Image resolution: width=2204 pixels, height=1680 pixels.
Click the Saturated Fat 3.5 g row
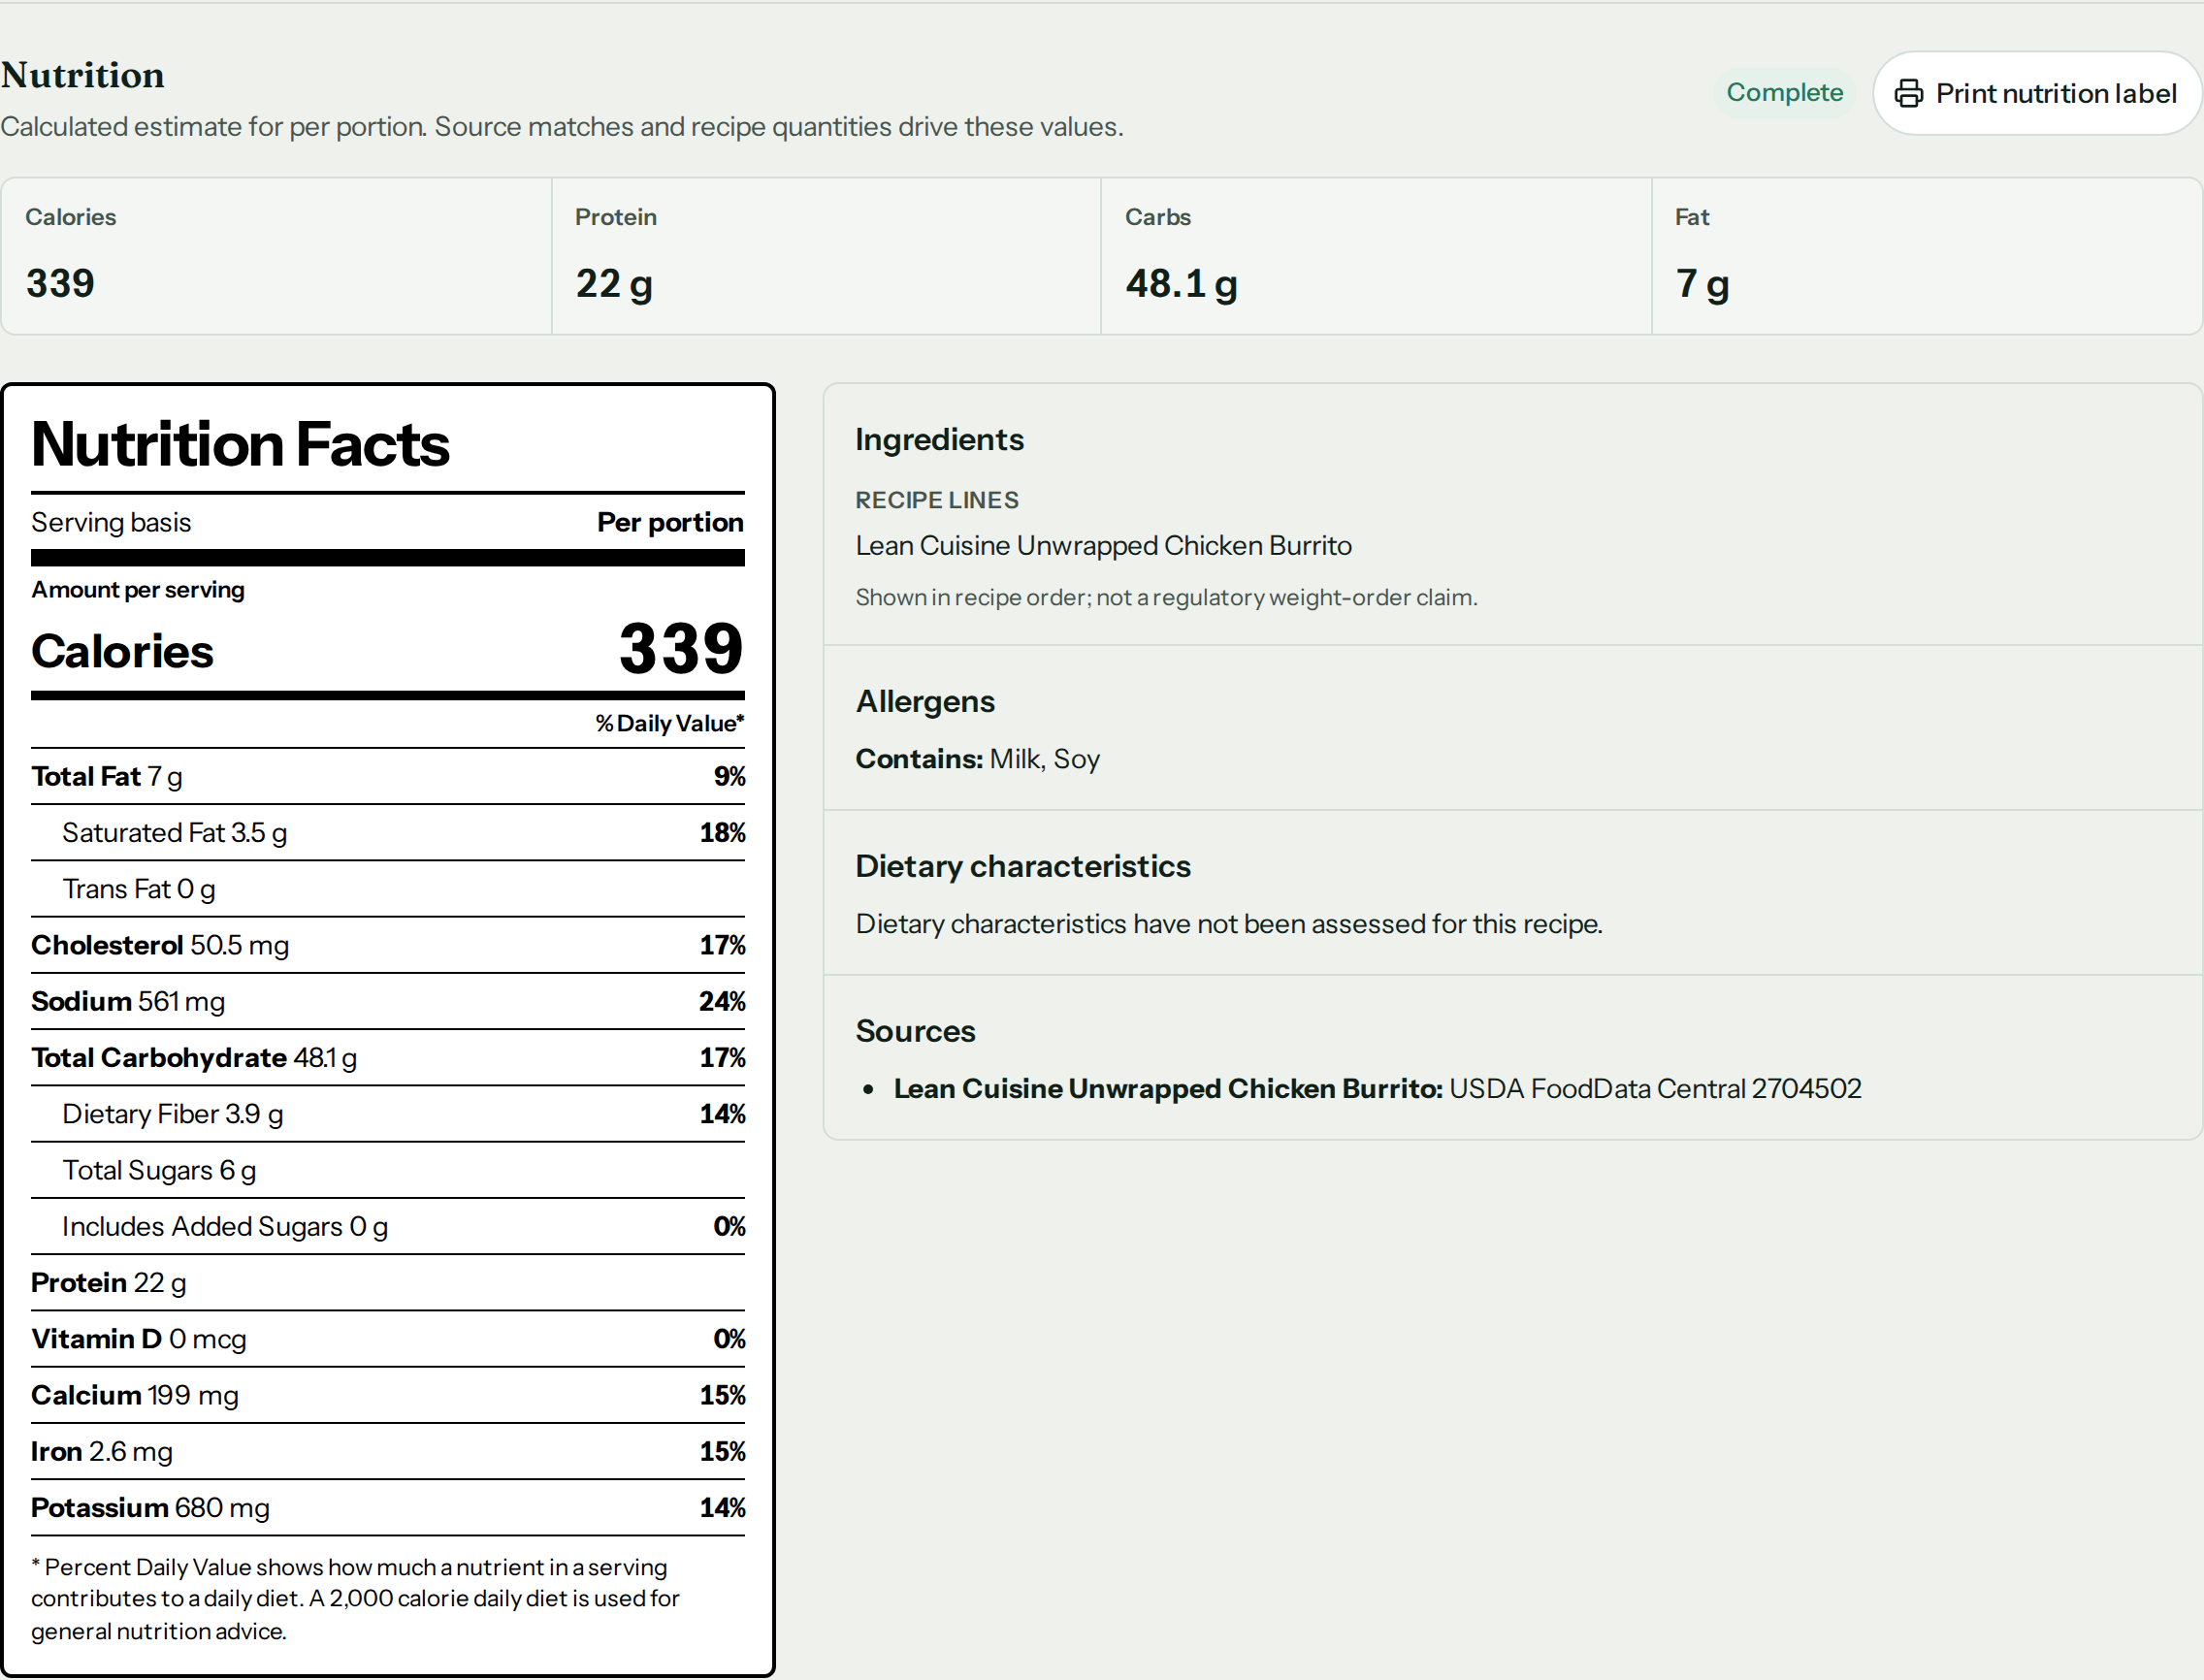(388, 832)
